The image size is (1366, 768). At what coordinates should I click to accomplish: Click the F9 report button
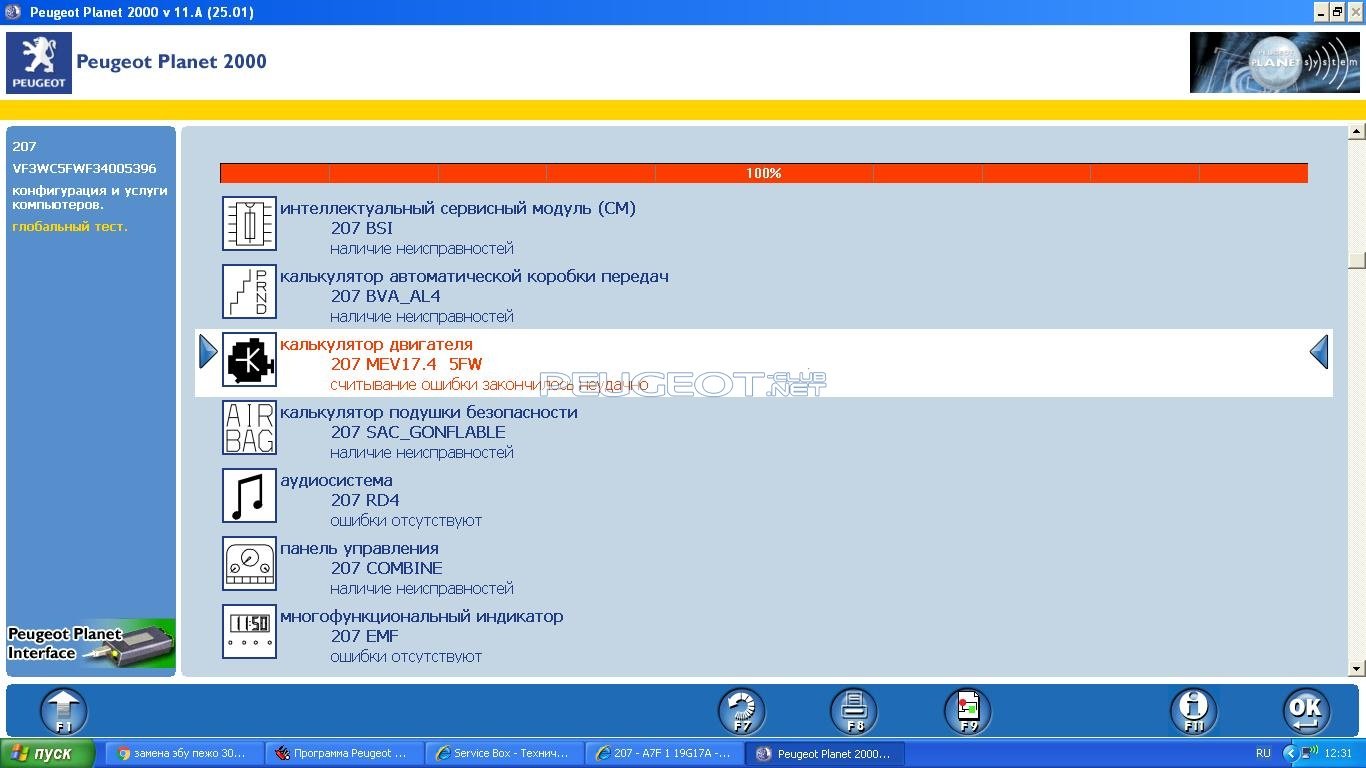968,712
